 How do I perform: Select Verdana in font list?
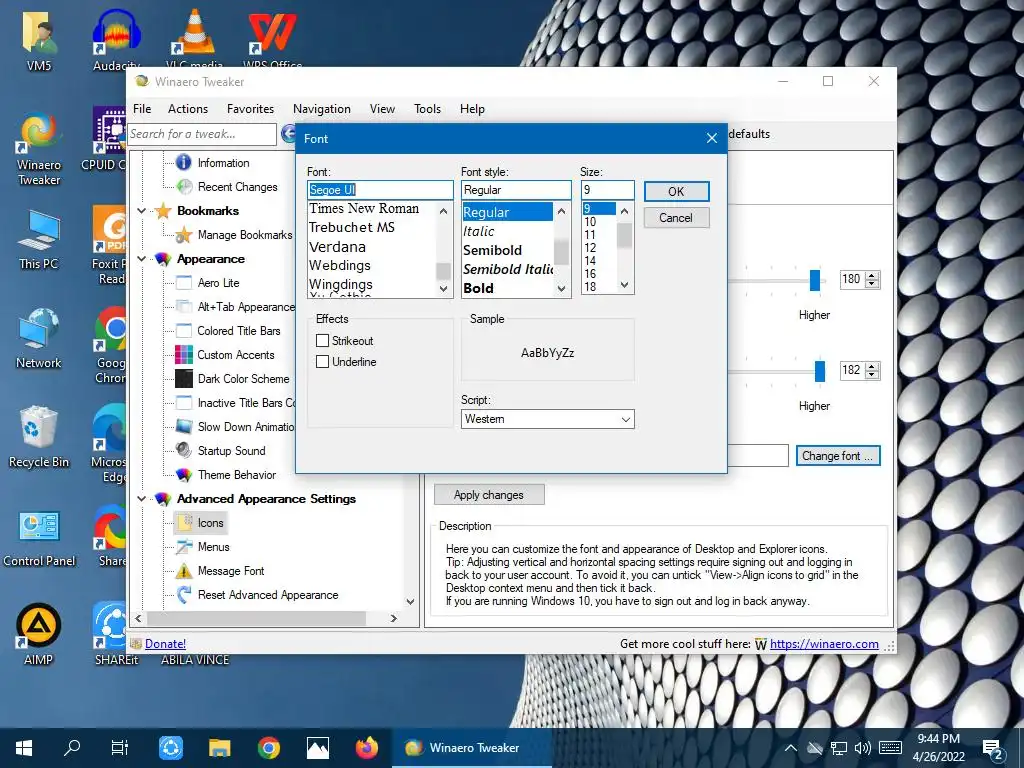pyautogui.click(x=337, y=247)
